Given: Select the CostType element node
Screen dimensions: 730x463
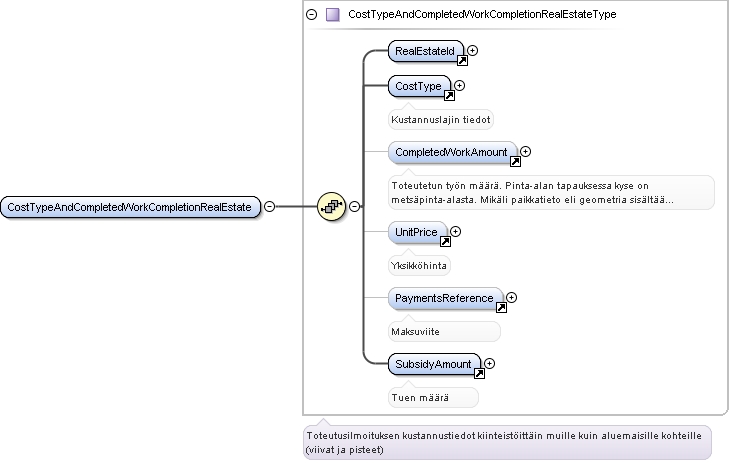Looking at the screenshot, I should [419, 86].
